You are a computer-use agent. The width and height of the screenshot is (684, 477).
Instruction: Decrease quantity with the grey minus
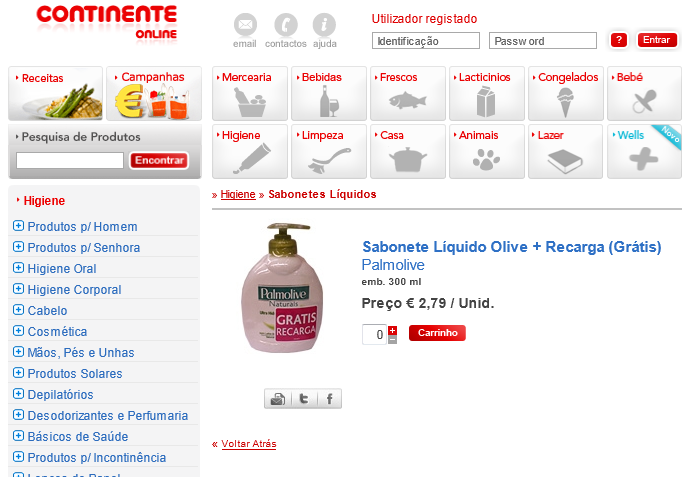[x=393, y=340]
